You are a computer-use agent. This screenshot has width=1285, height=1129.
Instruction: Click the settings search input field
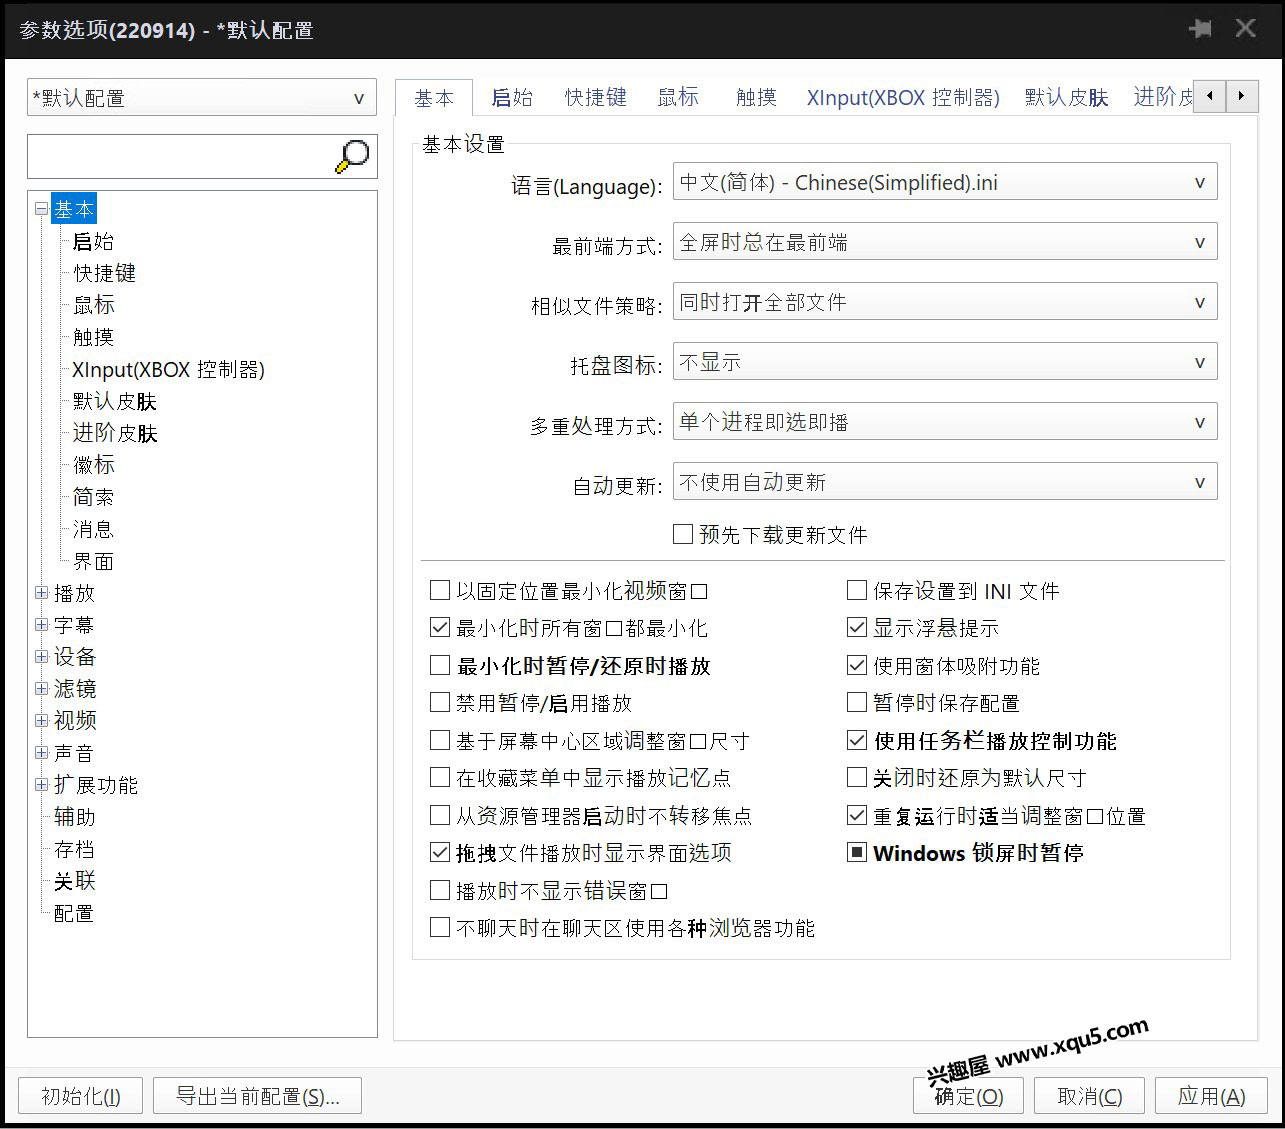coord(180,157)
